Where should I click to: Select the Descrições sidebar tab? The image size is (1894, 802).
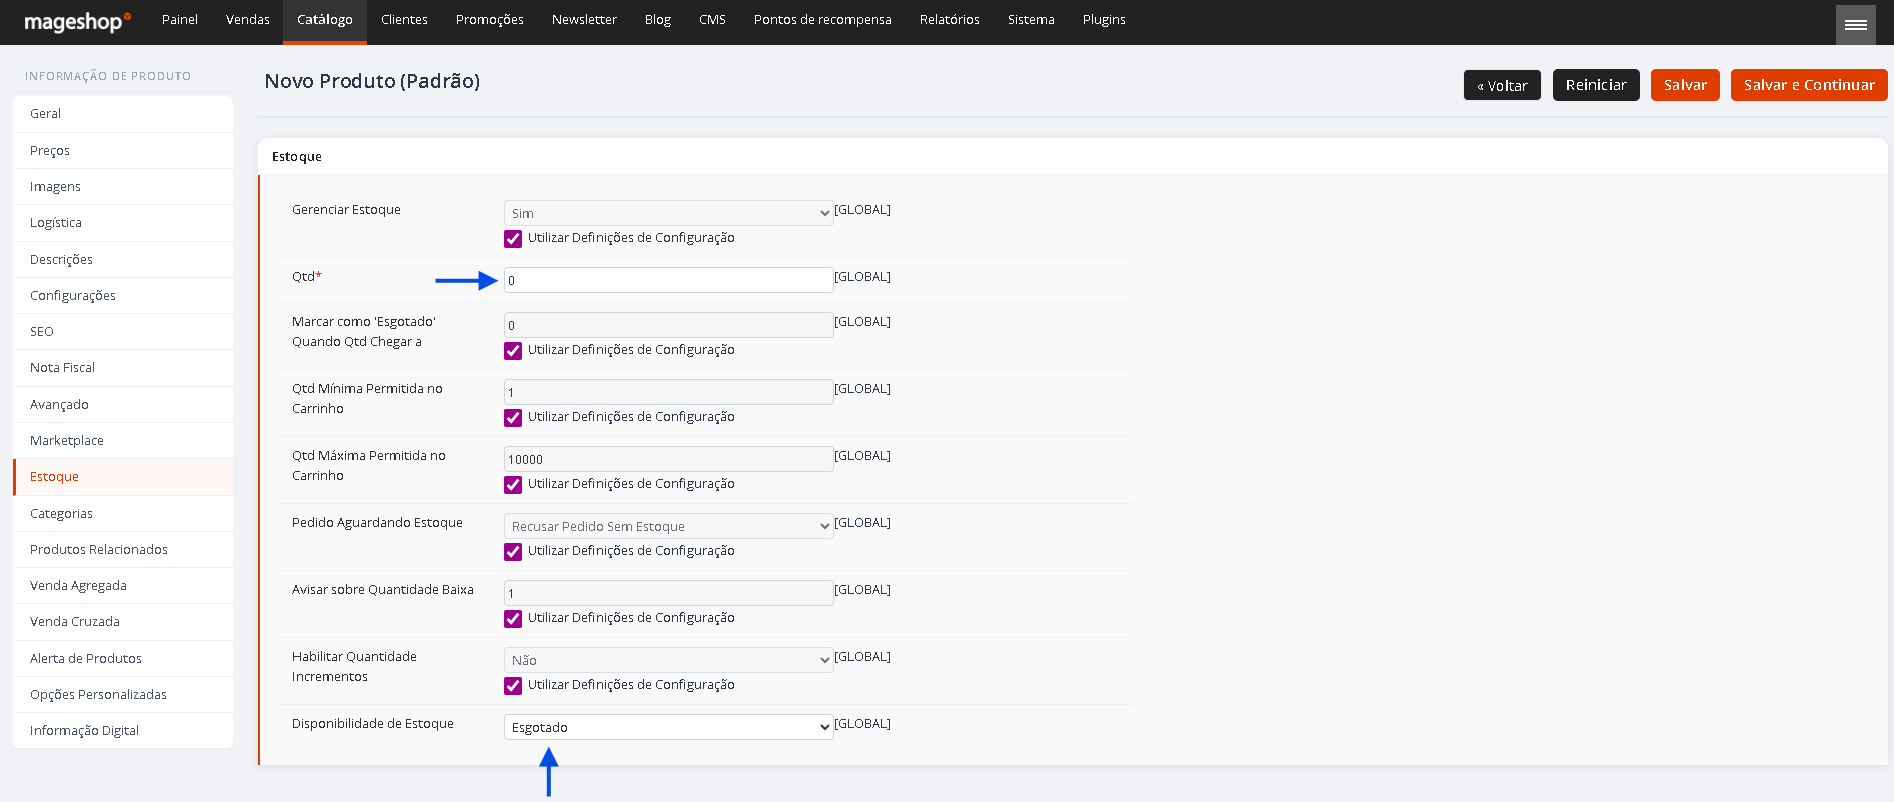[123, 259]
